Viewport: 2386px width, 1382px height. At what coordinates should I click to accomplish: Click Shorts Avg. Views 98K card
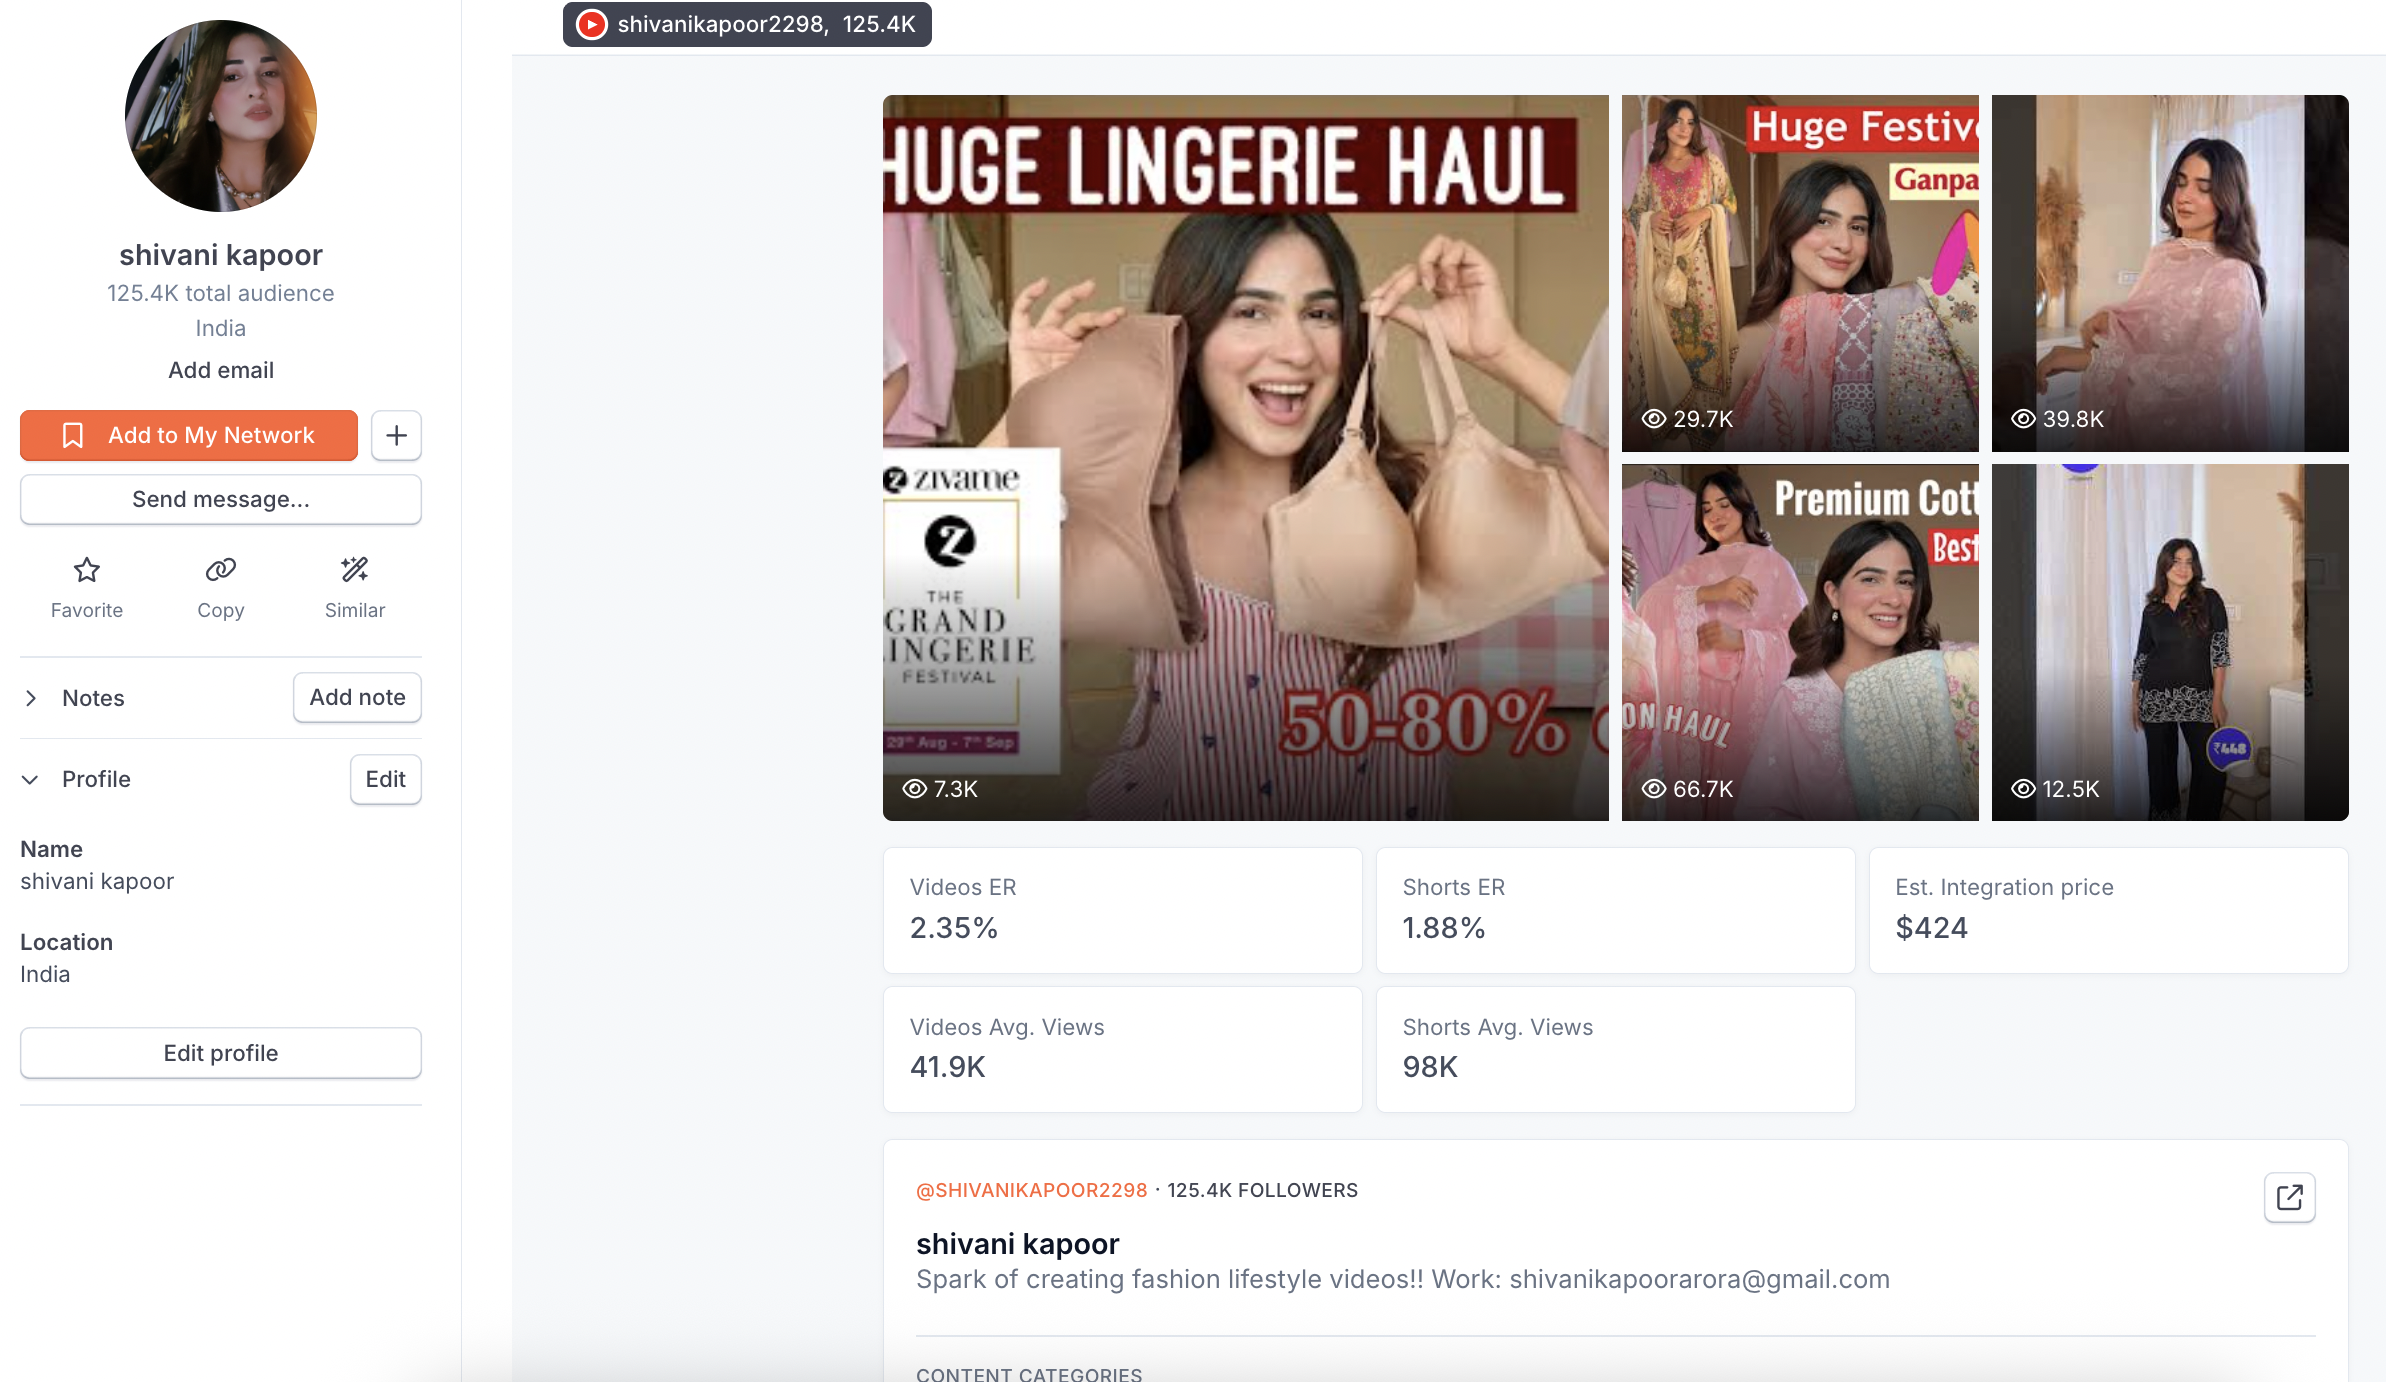[1616, 1049]
